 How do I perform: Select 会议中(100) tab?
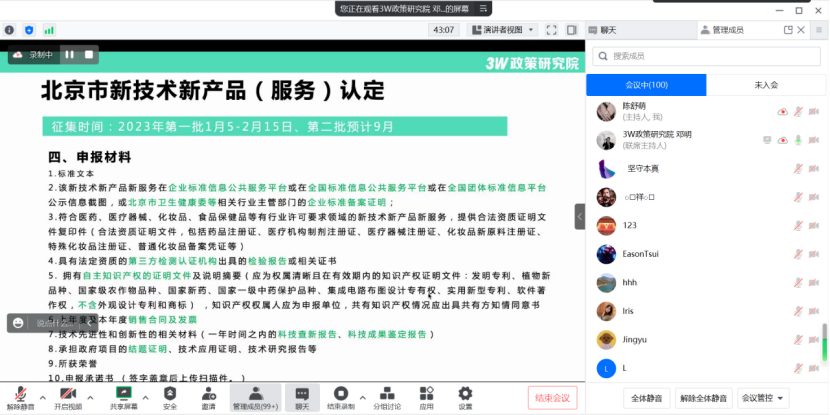click(646, 85)
